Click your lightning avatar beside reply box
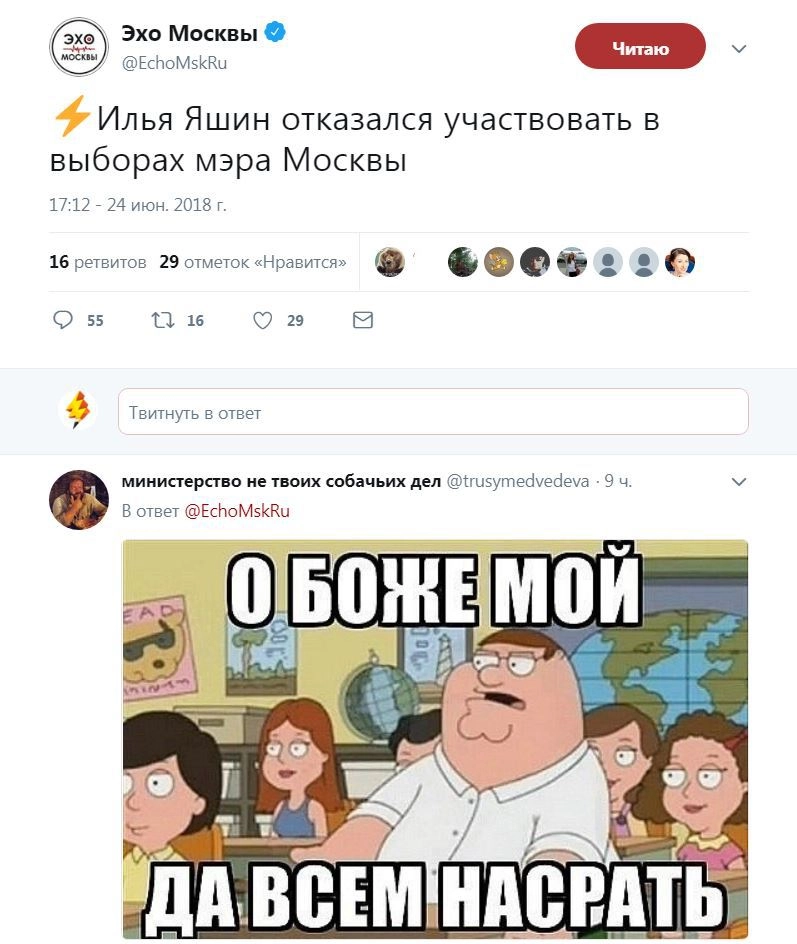797x944 pixels. point(78,409)
